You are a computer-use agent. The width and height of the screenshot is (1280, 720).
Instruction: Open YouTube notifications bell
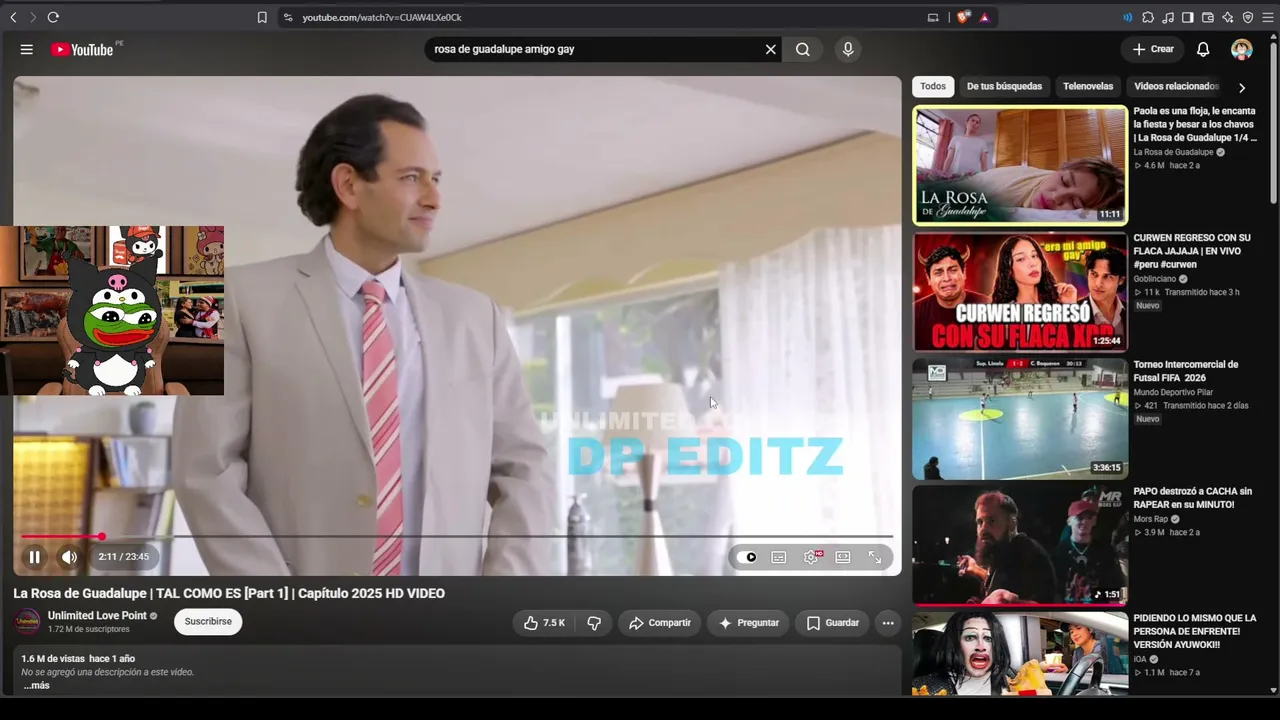[x=1203, y=49]
